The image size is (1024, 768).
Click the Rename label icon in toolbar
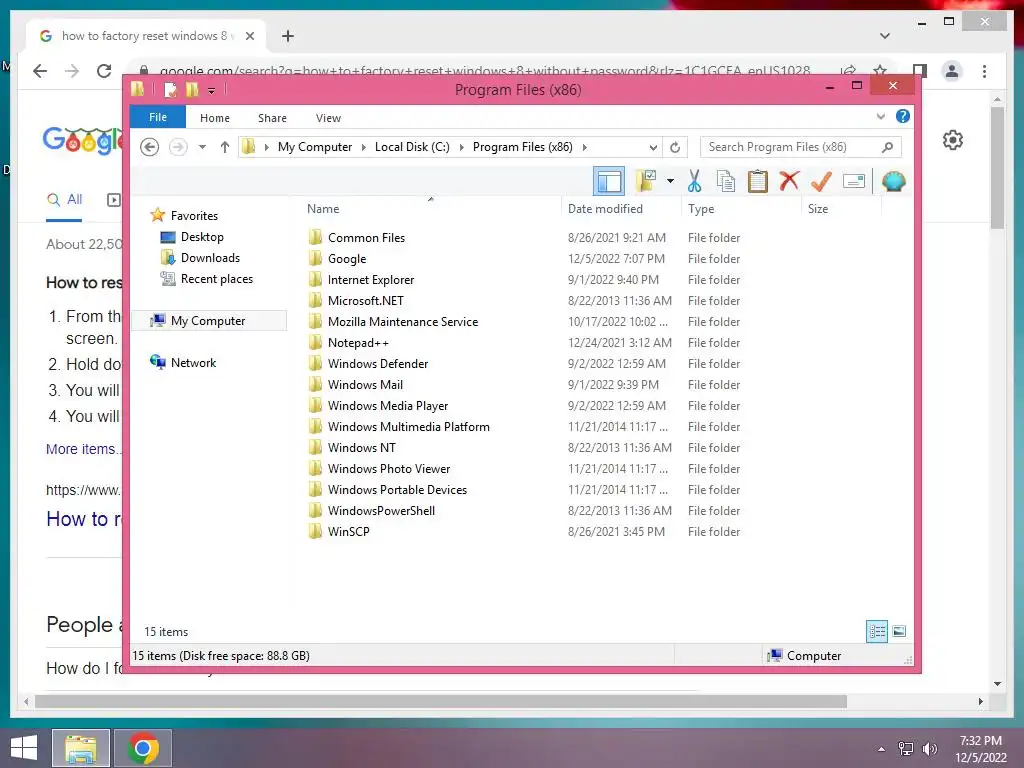point(854,181)
